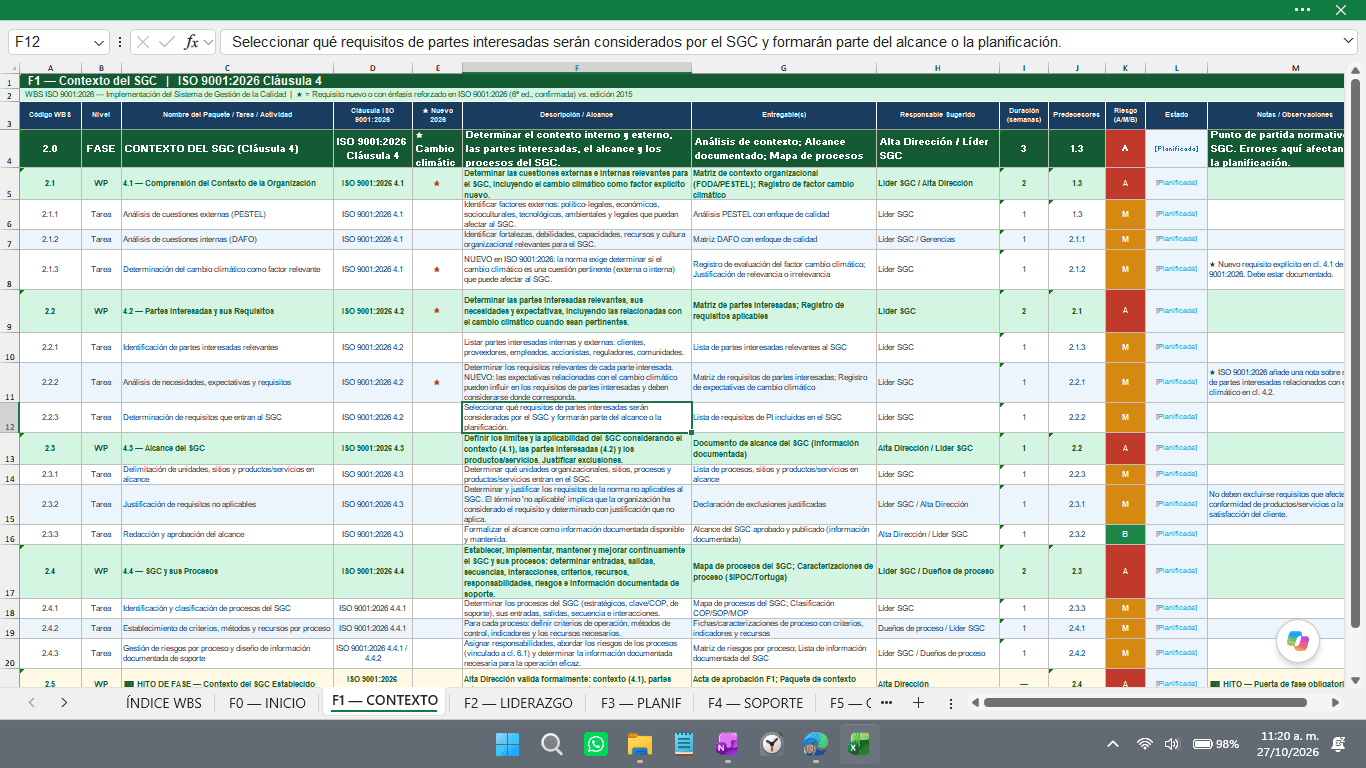Viewport: 1366px width, 768px height.
Task: Click inside the Name Box showing F12
Action: pyautogui.click(x=50, y=42)
